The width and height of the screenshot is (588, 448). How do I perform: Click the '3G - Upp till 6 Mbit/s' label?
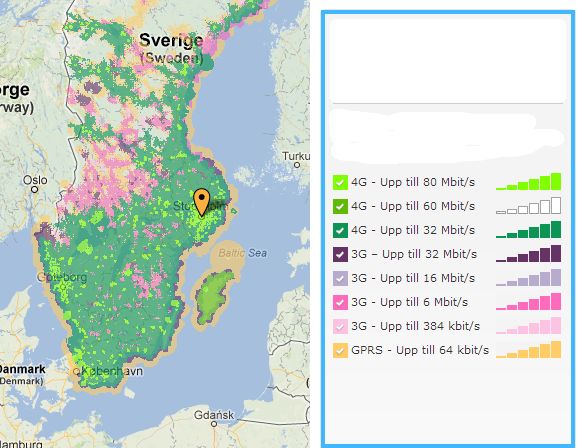pyautogui.click(x=410, y=302)
